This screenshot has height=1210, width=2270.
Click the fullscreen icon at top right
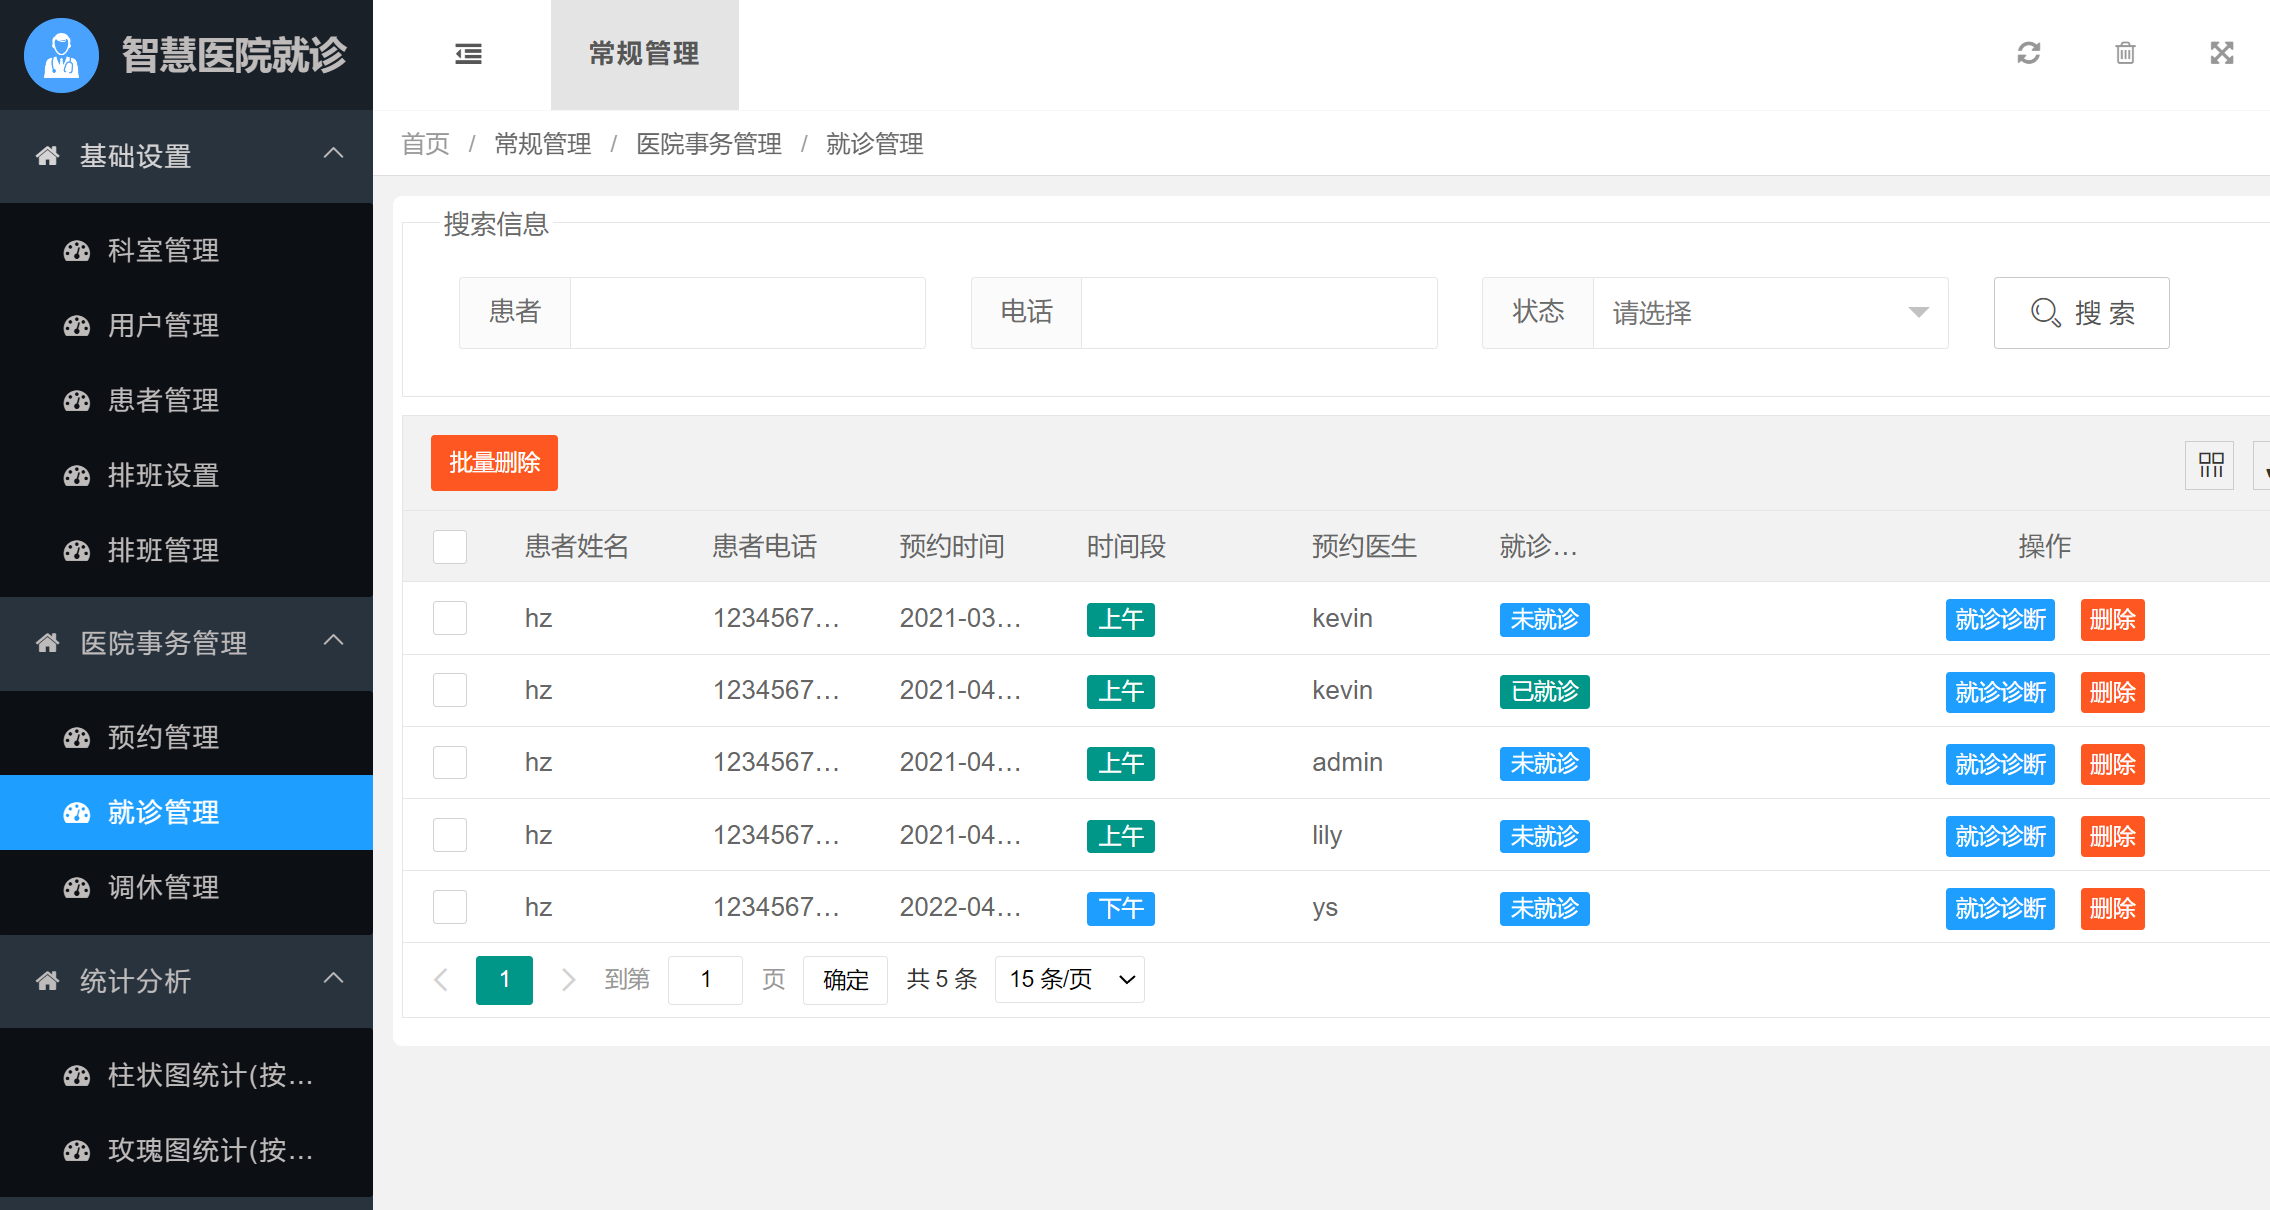(x=2222, y=53)
